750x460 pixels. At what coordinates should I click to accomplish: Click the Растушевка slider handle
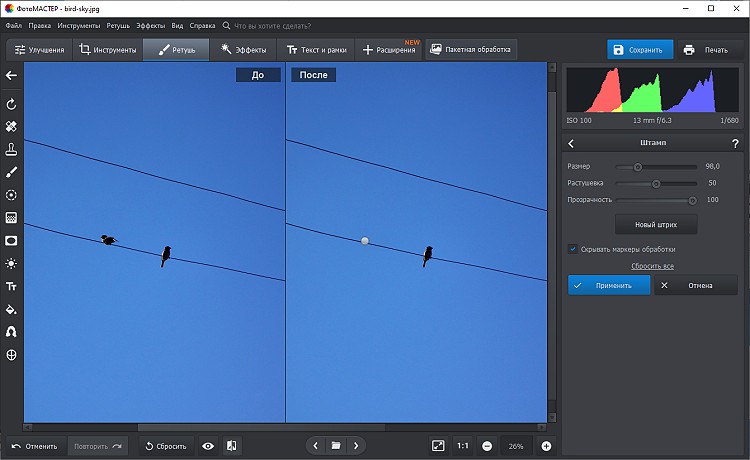(656, 183)
